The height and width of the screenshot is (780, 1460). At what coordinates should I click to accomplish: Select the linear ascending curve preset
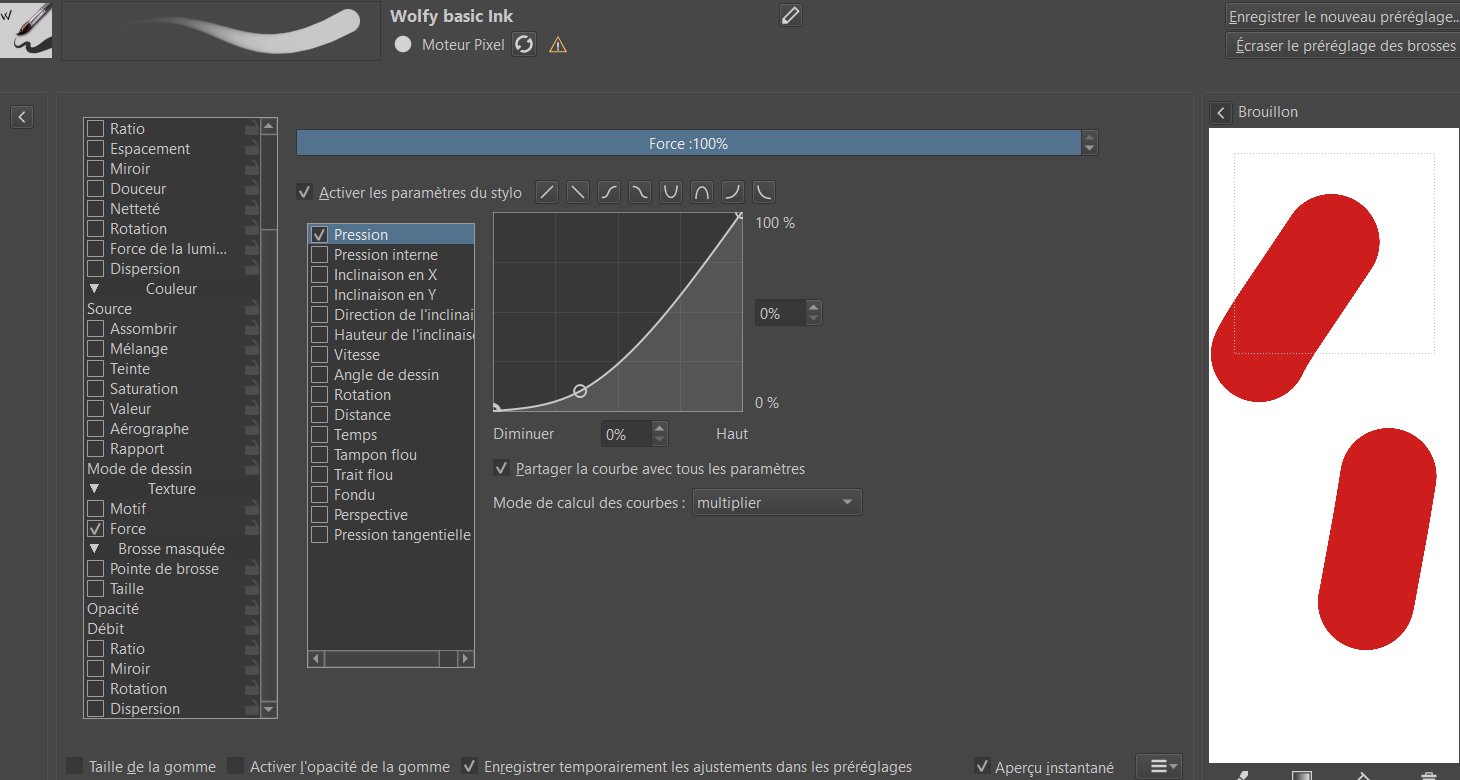tap(547, 191)
